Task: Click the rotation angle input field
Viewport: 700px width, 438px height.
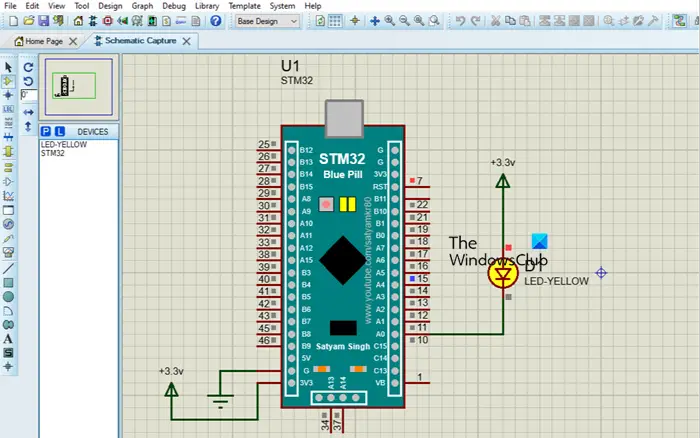Action: (29, 95)
